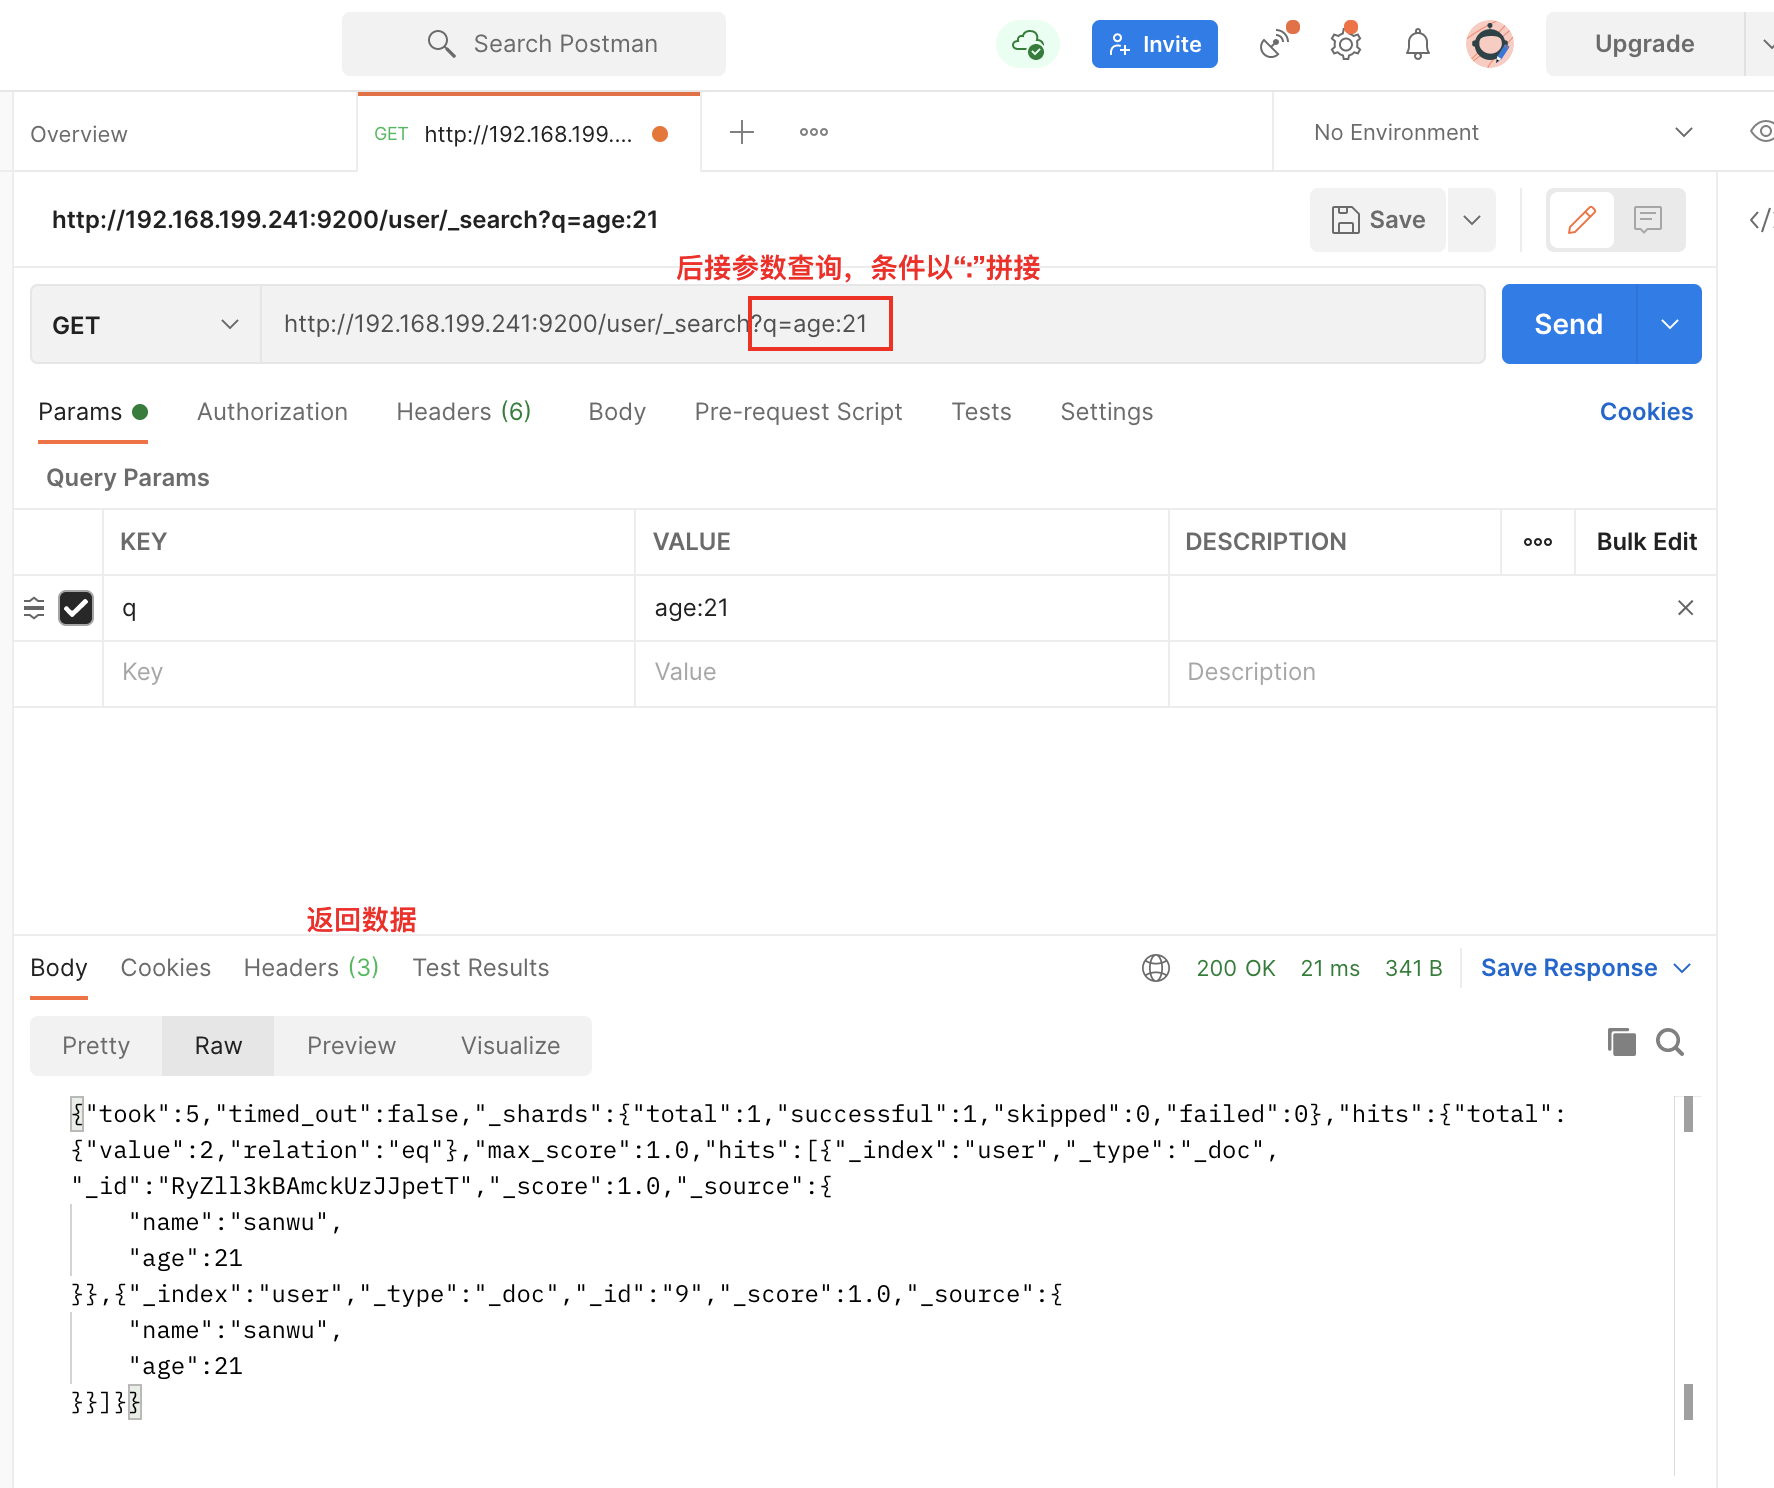This screenshot has width=1774, height=1488.
Task: Open the request Settings tab
Action: 1106,412
